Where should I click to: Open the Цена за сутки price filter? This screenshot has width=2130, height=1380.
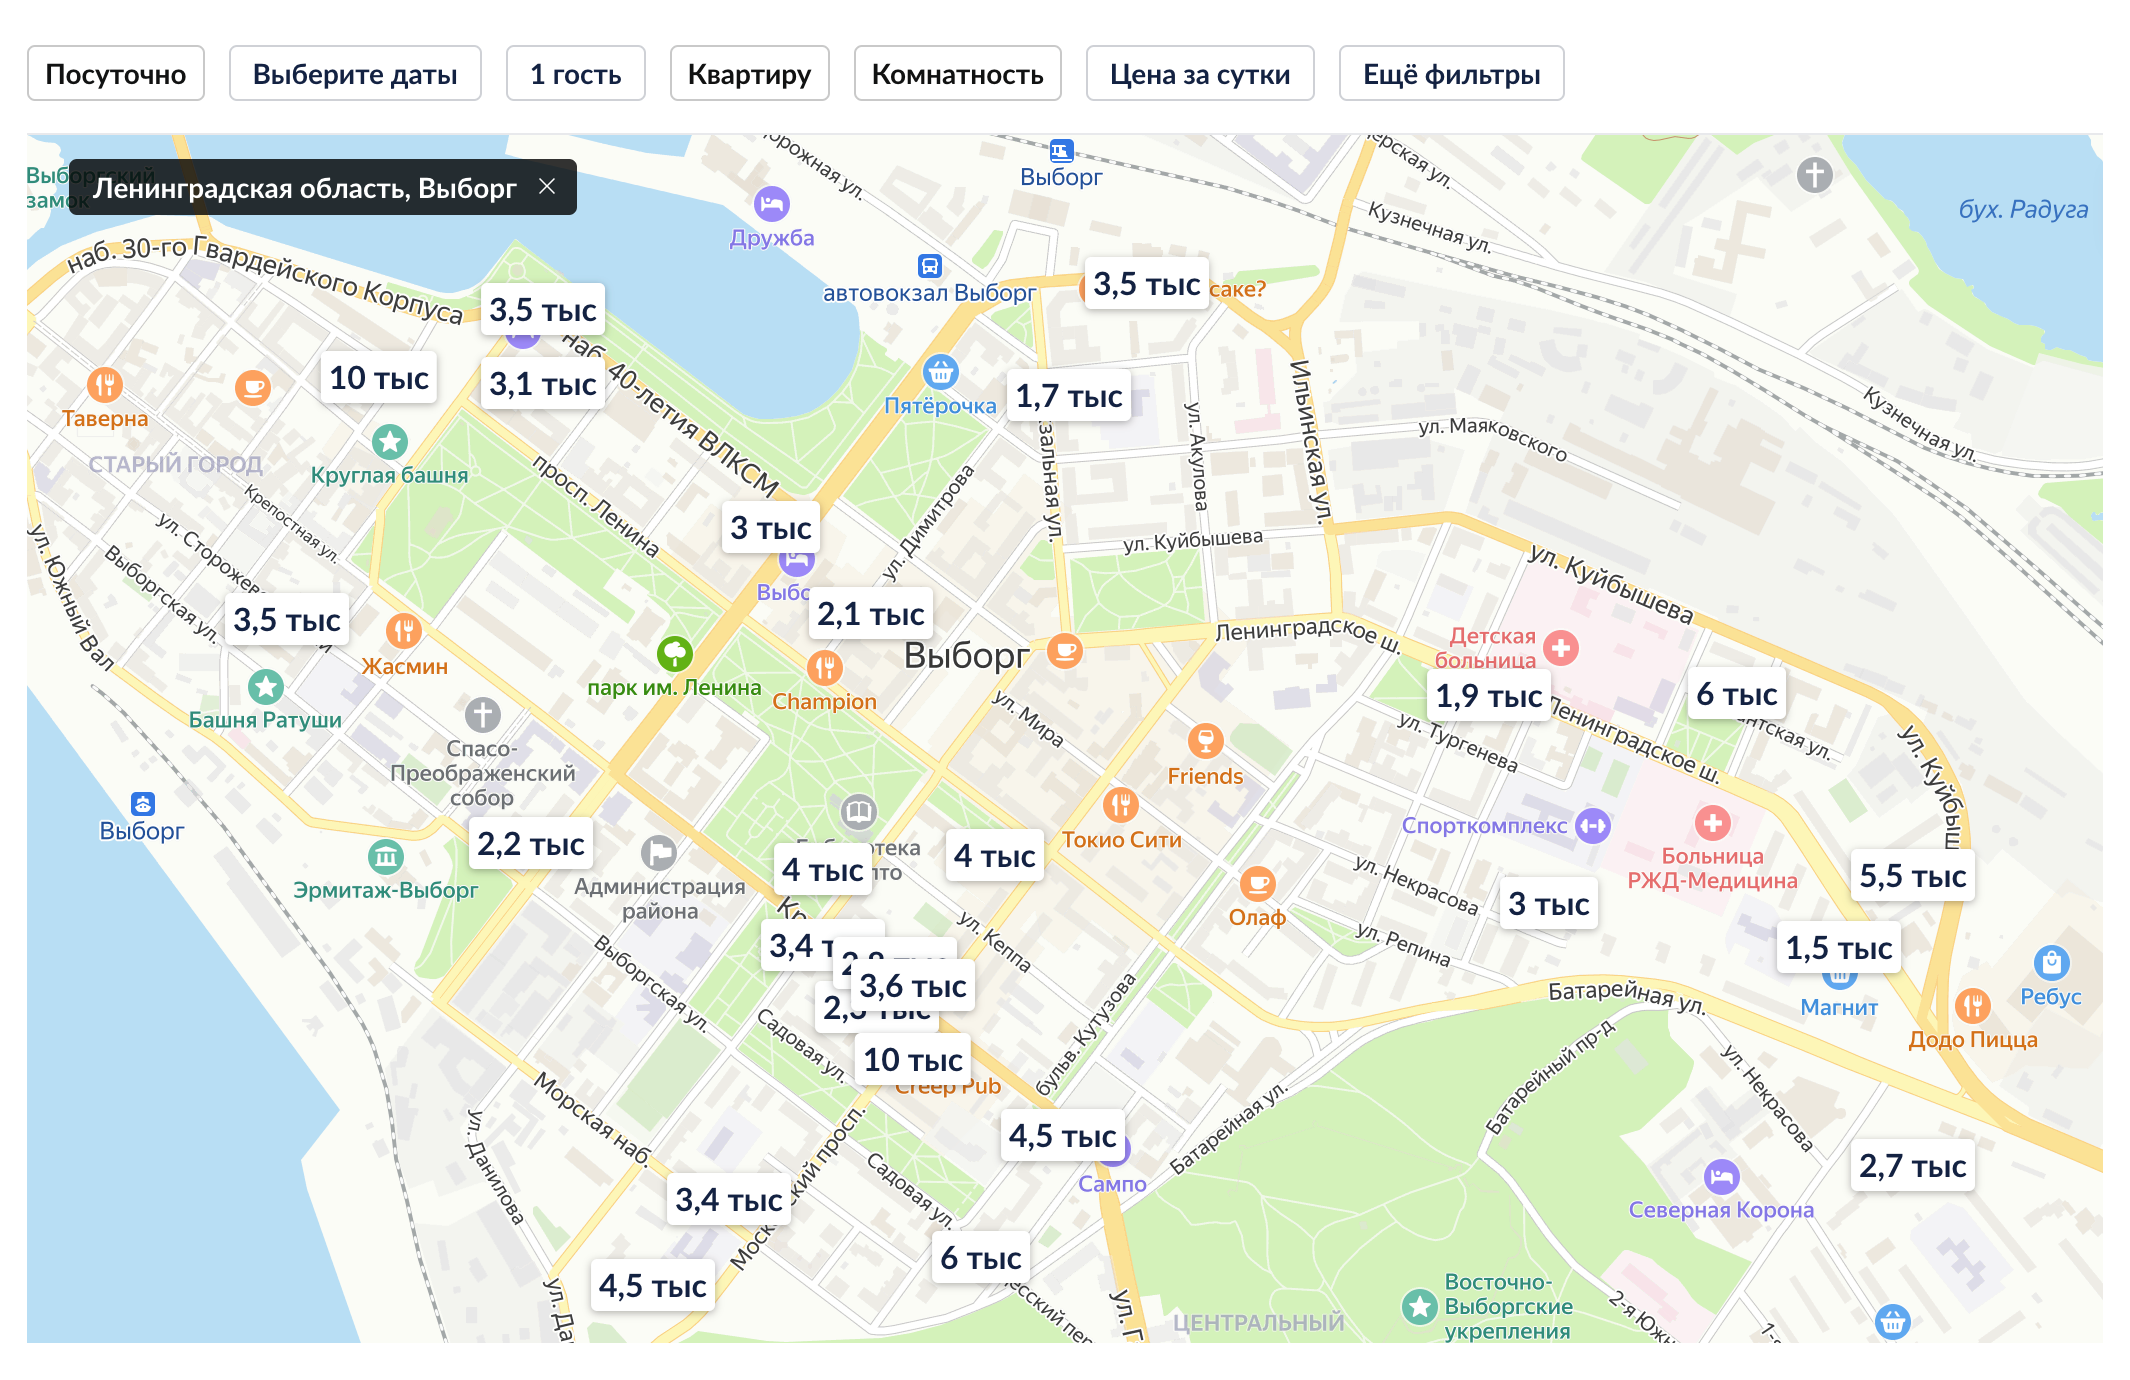pos(1200,73)
